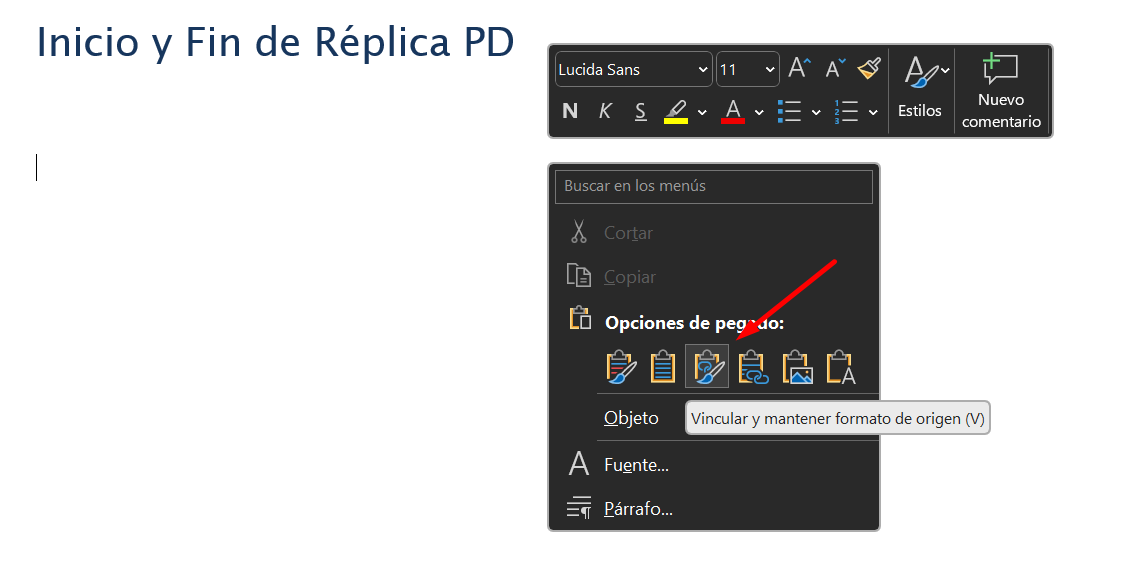Screen dimensions: 1145x570
Task: Activate the Format Painter brush icon
Action: [869, 69]
